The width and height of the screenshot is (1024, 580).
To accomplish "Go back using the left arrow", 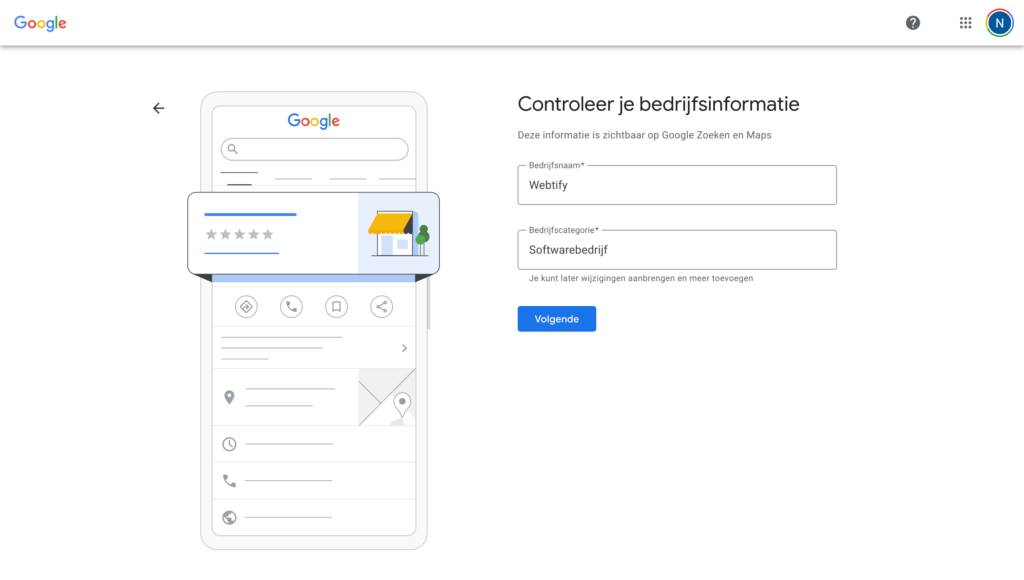I will 159,108.
